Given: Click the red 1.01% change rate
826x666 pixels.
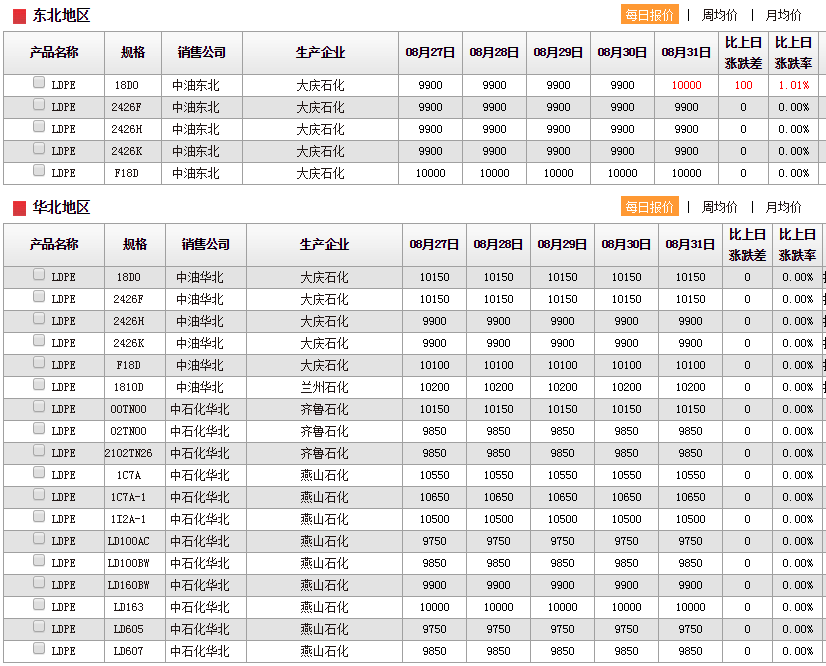Looking at the screenshot, I should [x=794, y=85].
